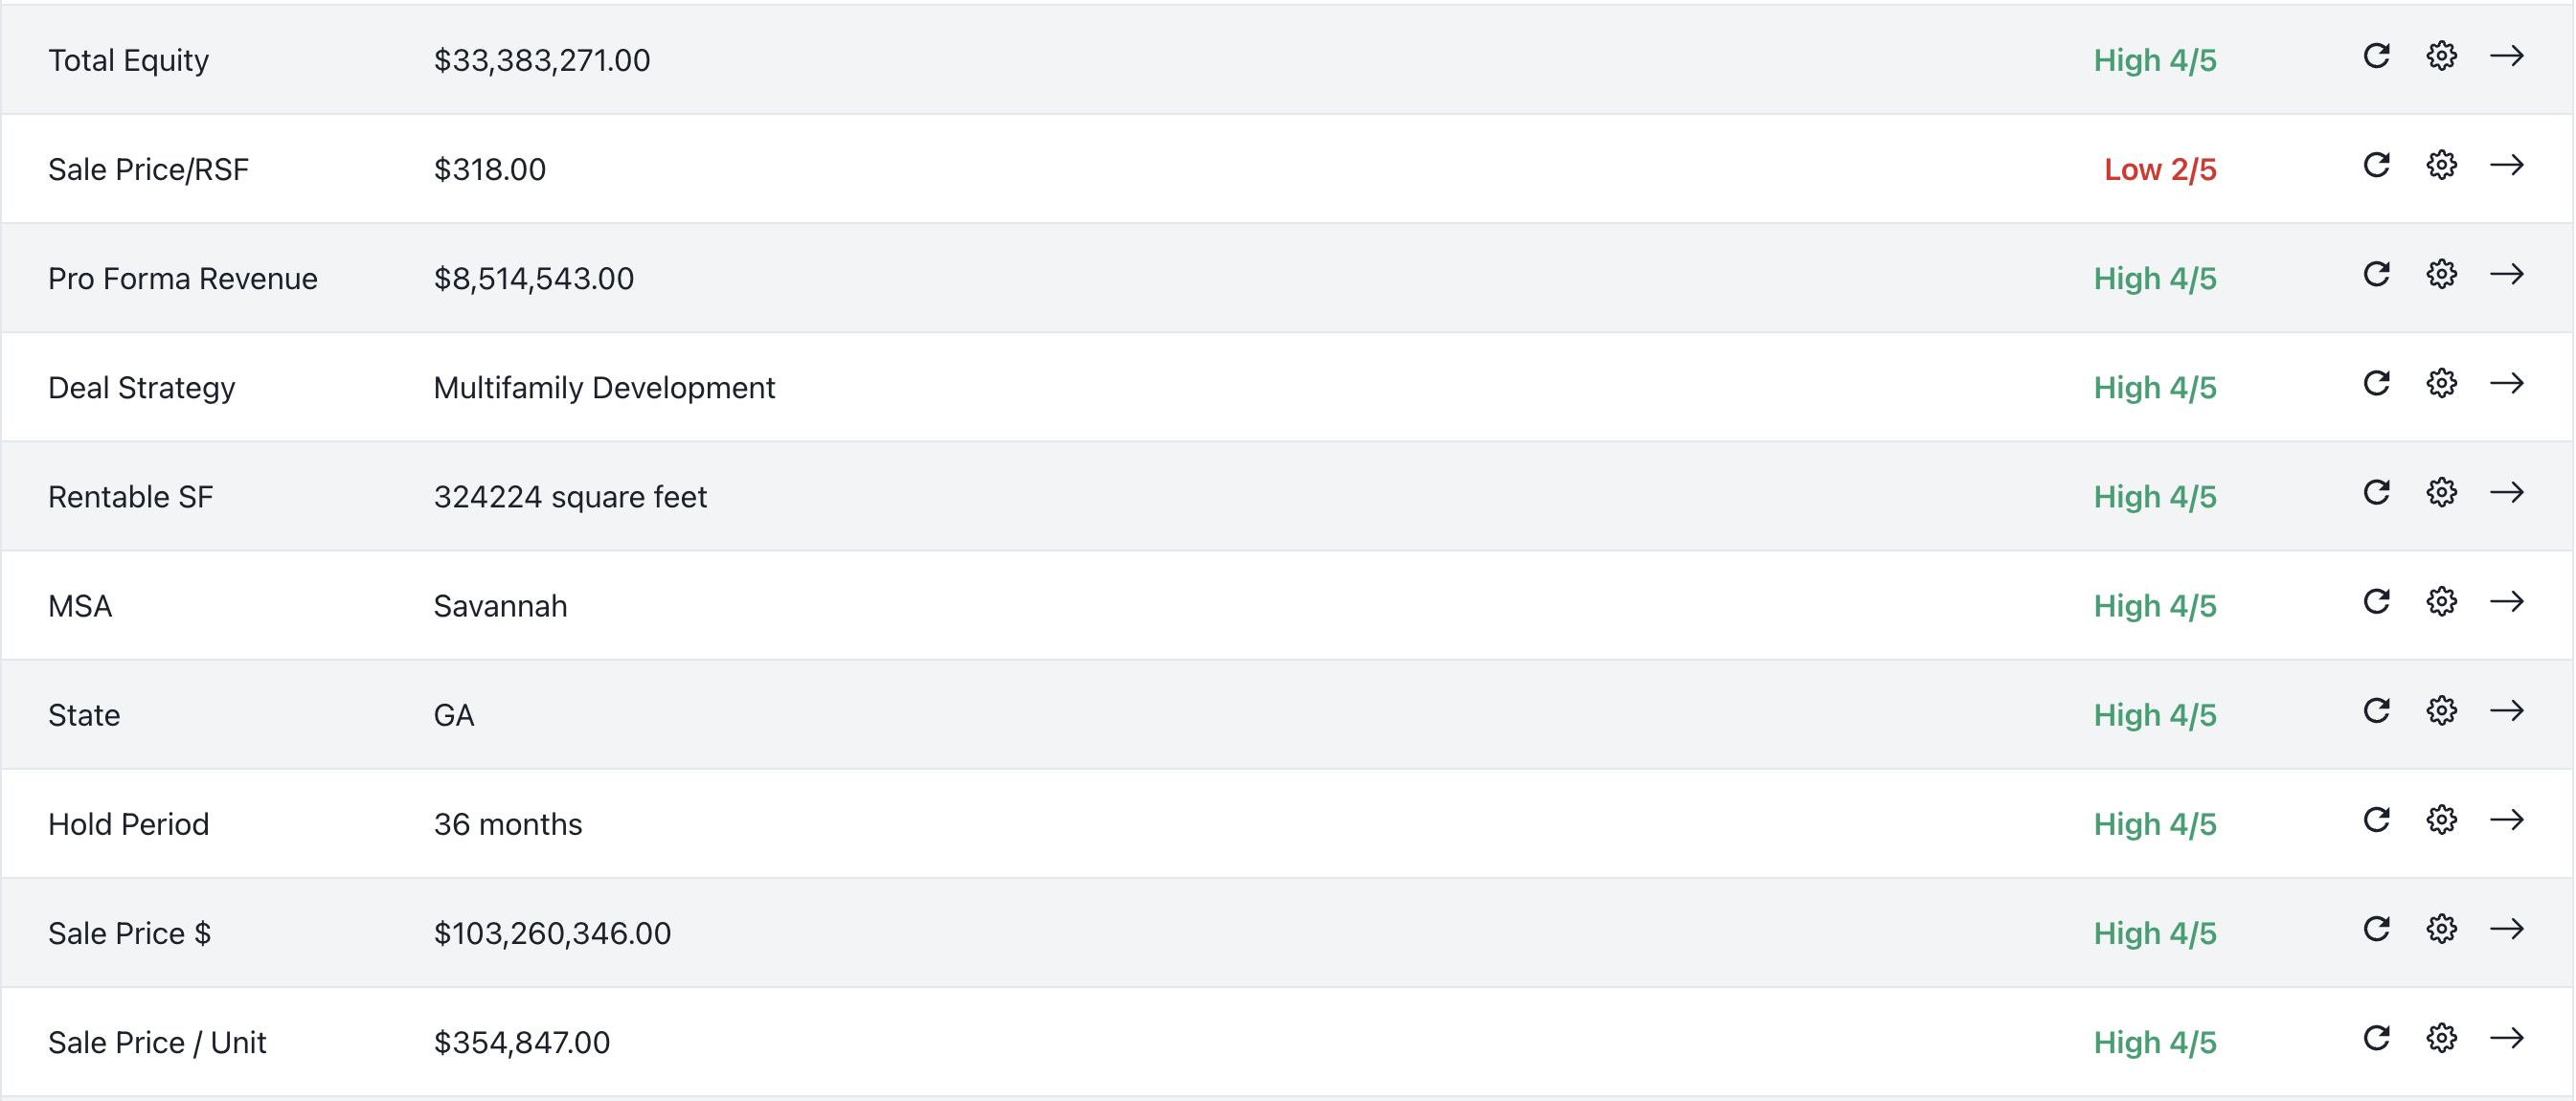
Task: Open settings gear for Sale Price/RSF
Action: coord(2441,165)
